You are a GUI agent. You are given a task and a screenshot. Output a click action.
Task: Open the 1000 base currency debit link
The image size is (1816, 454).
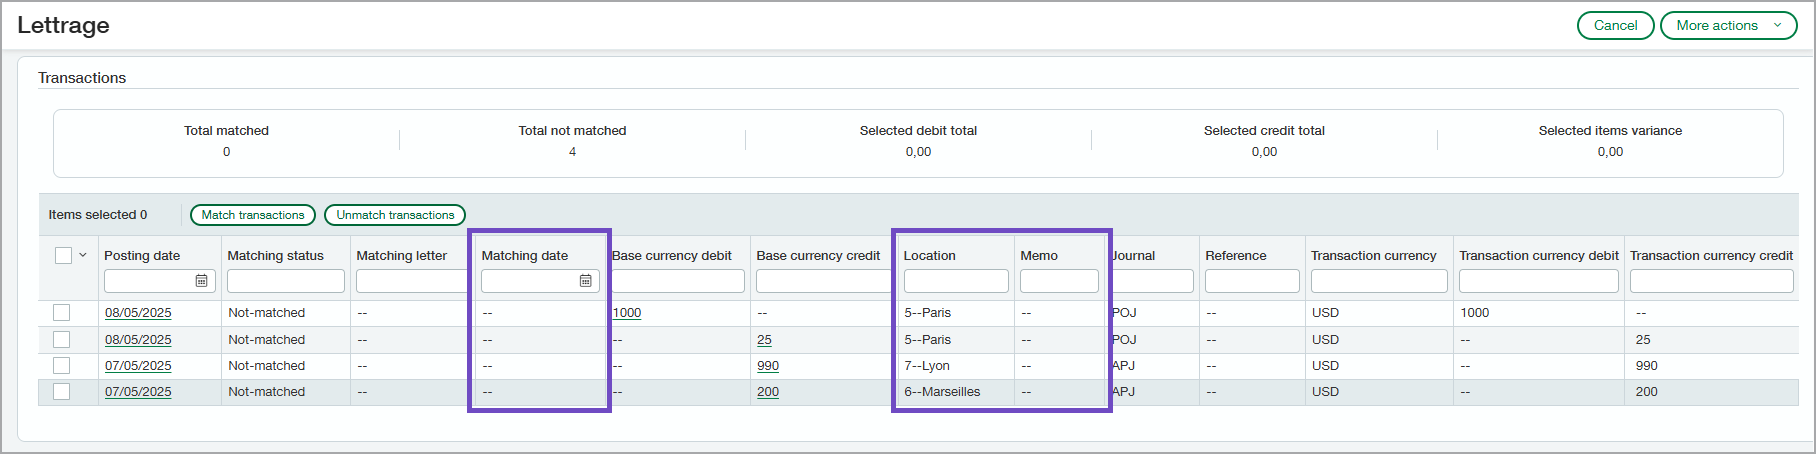[627, 313]
